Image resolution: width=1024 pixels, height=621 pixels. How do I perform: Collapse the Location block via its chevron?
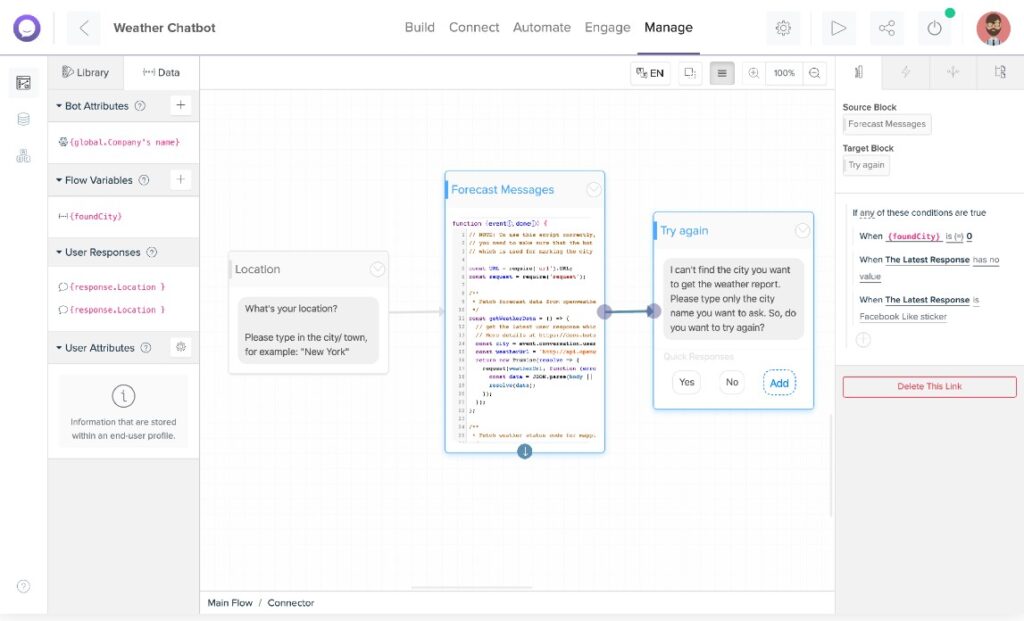(x=378, y=269)
